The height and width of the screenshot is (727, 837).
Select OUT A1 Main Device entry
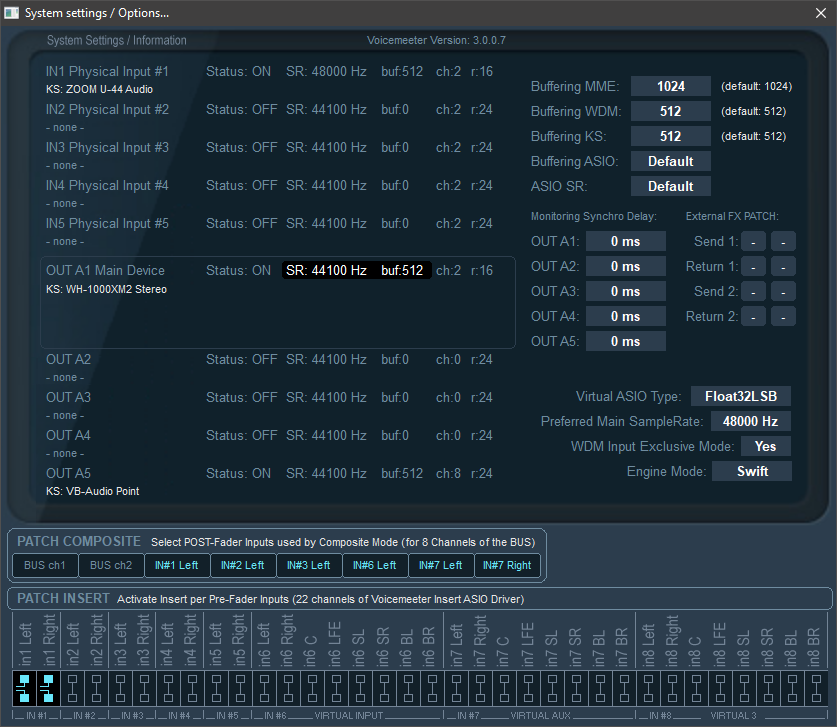(x=105, y=271)
